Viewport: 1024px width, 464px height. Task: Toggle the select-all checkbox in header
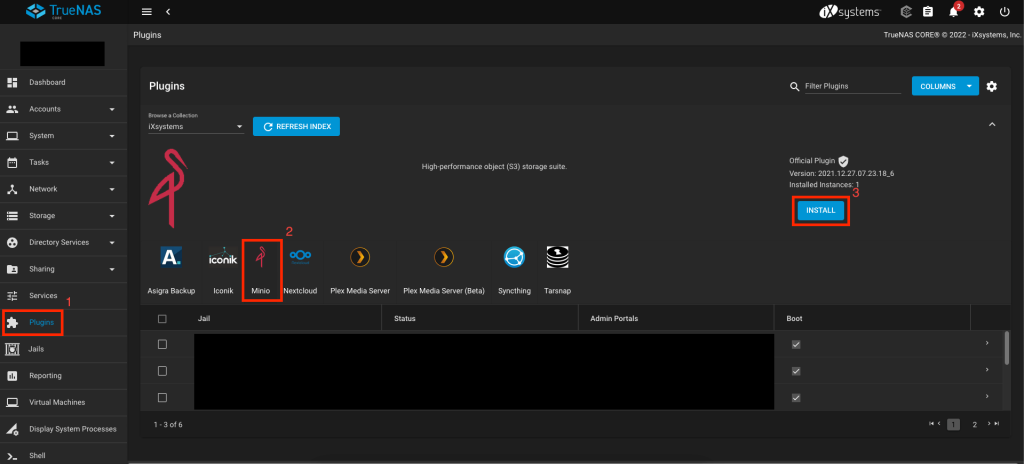163,319
